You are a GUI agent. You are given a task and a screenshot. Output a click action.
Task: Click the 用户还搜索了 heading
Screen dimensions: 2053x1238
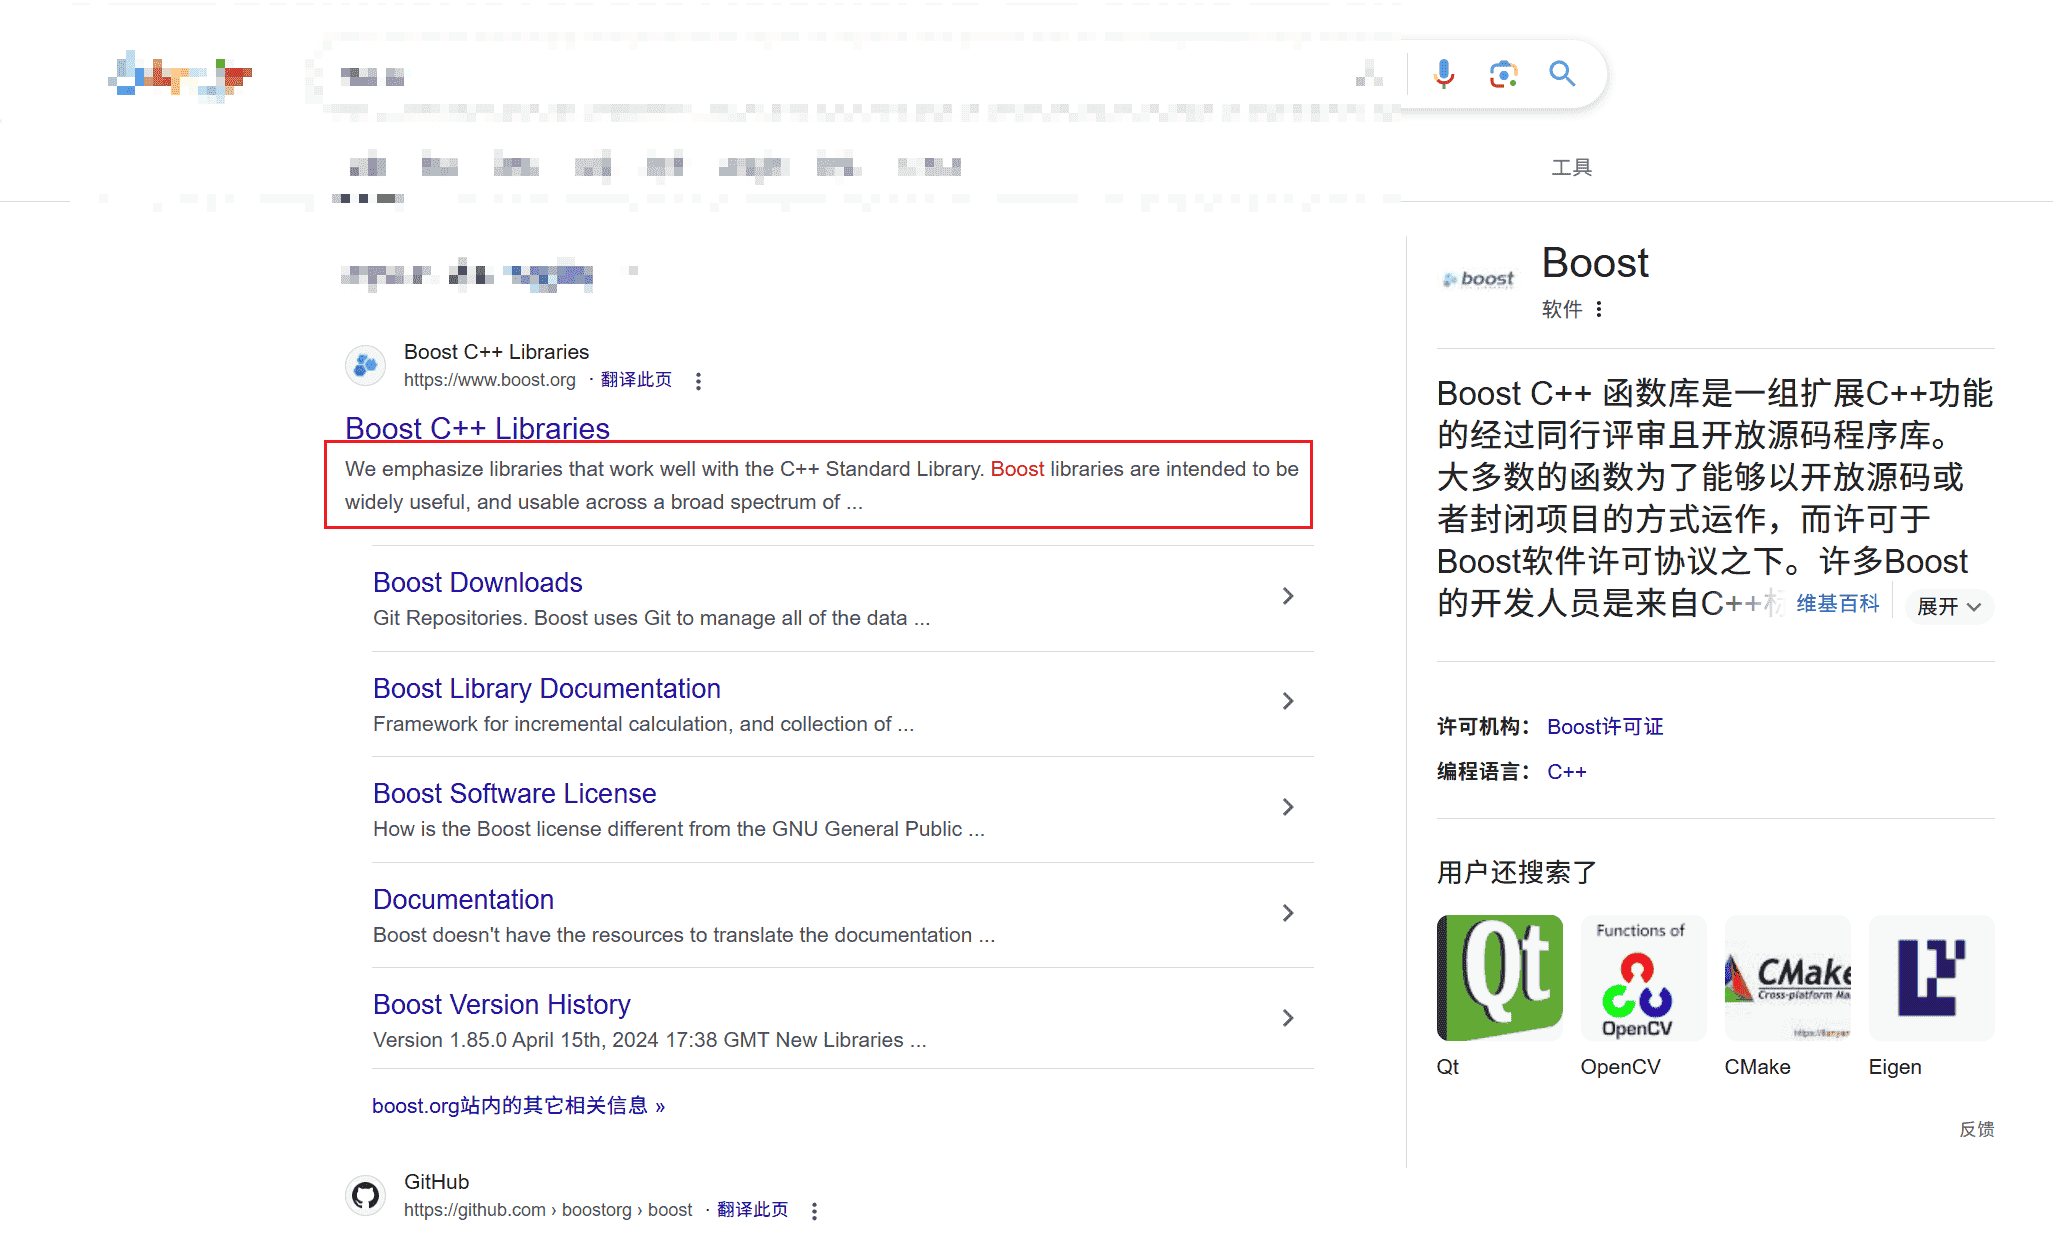tap(1516, 873)
